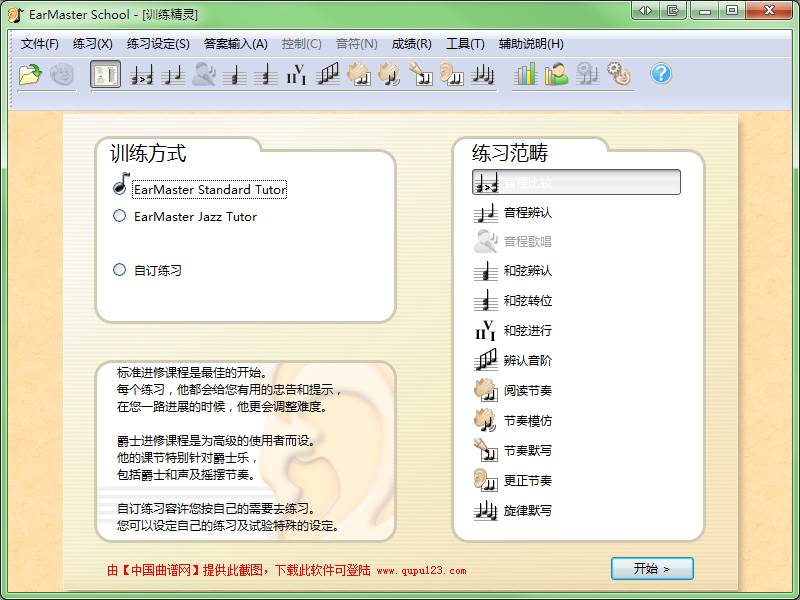Choose 节奏模仿 exercise from the list

[x=527, y=420]
